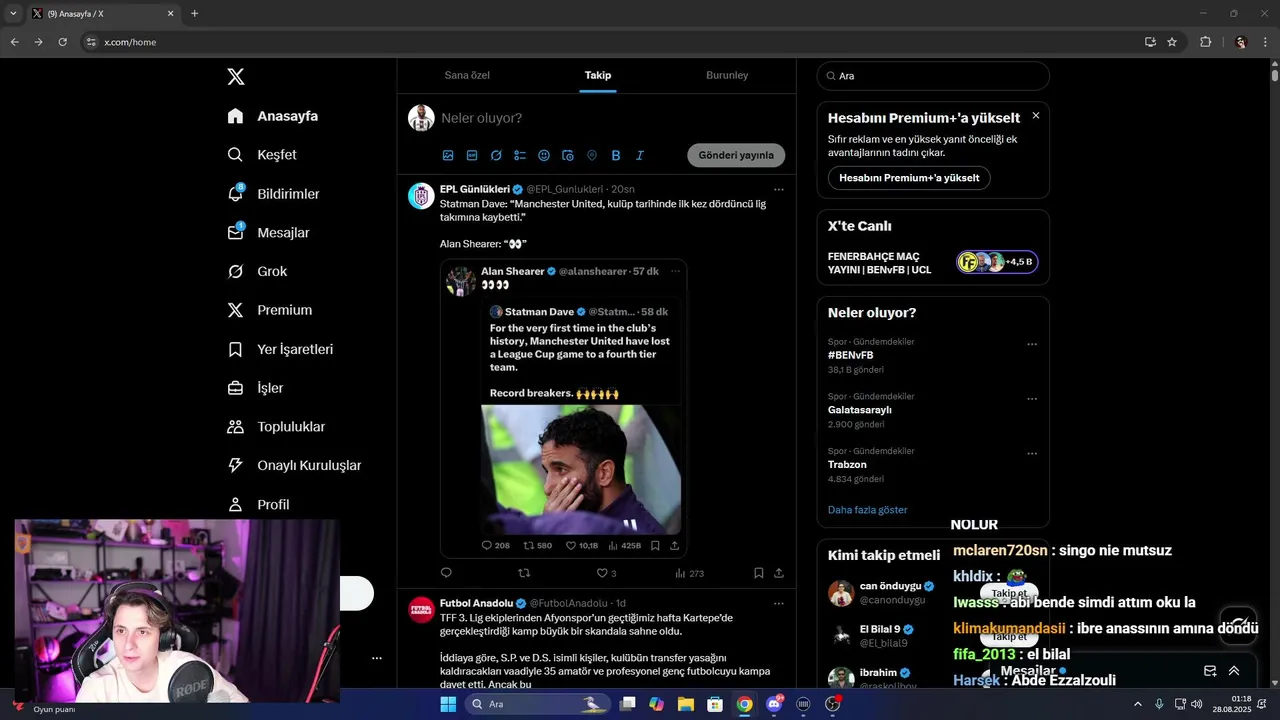Image resolution: width=1280 pixels, height=720 pixels.
Task: Open Chrome extensions puzzle icon
Action: point(1205,42)
